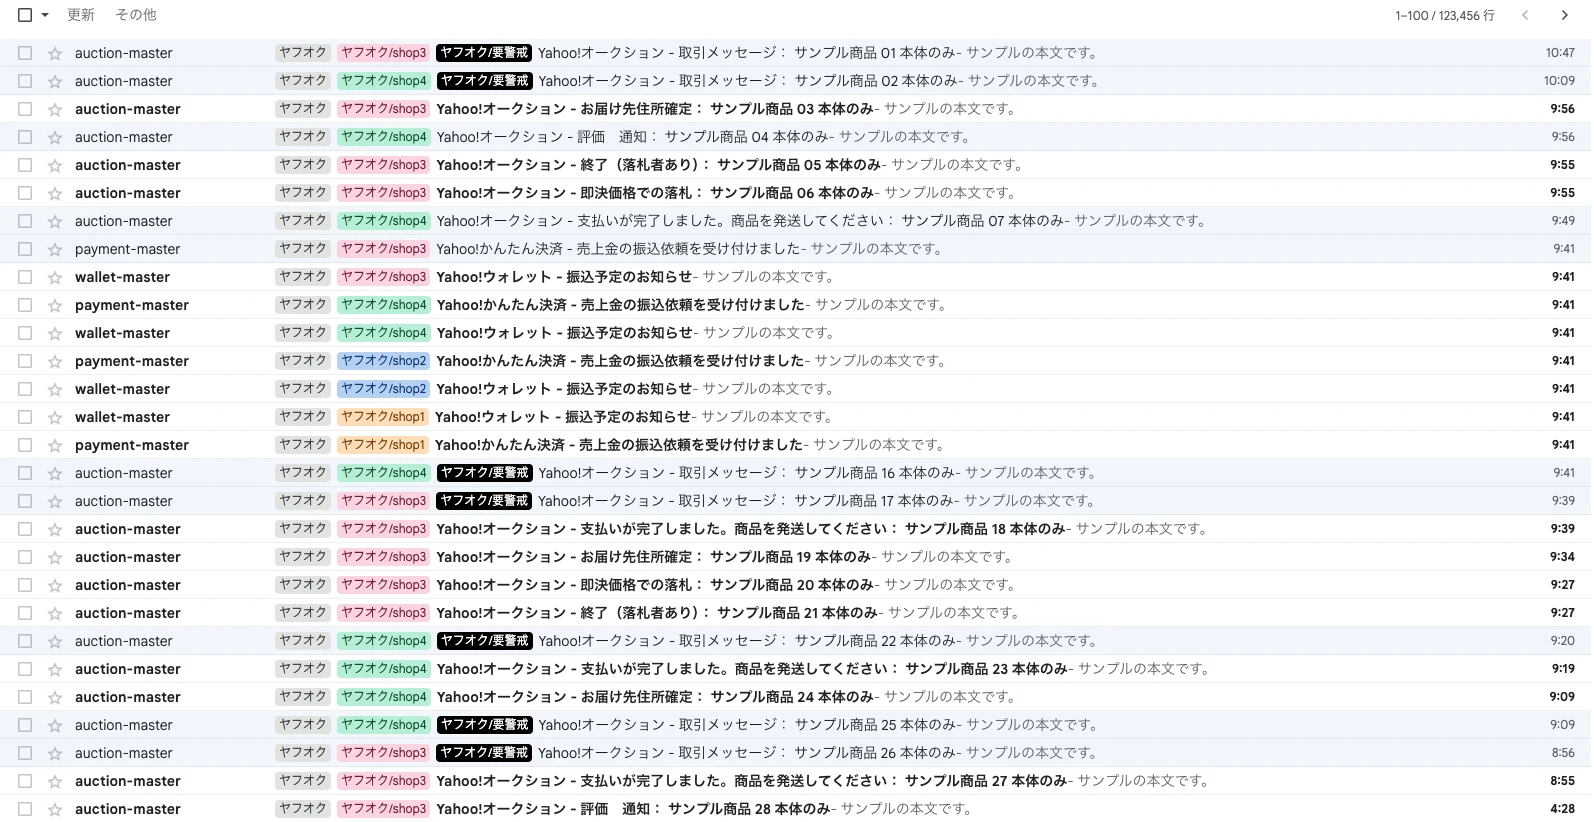Go to next page of emails
Image resolution: width=1594 pixels, height=822 pixels.
(1564, 15)
